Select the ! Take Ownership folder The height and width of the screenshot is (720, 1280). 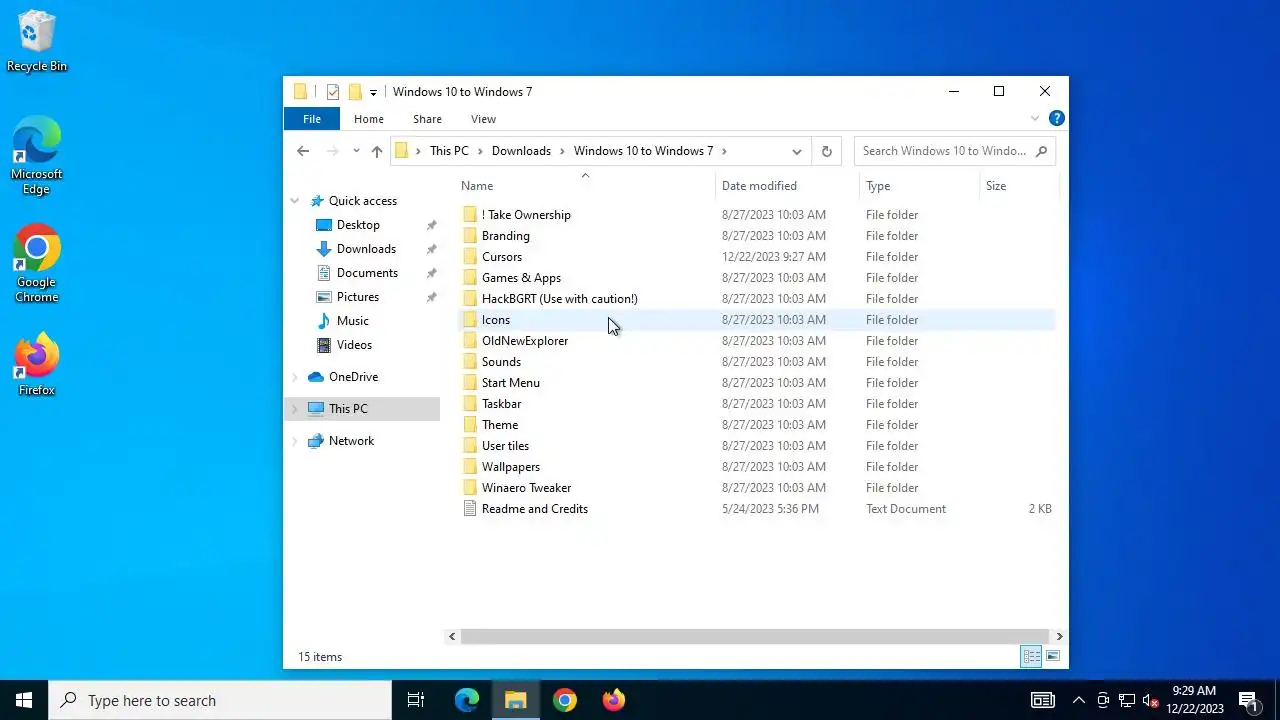(x=526, y=215)
